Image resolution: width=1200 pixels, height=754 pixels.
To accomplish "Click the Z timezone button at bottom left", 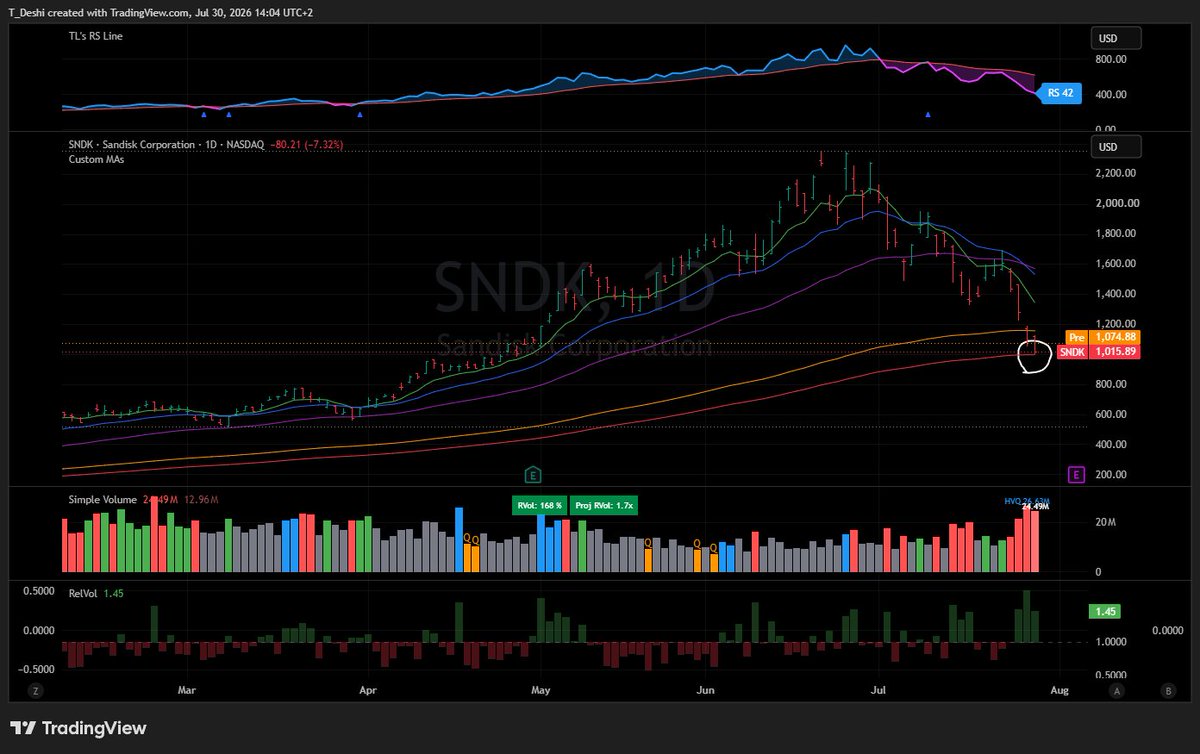I will (34, 690).
